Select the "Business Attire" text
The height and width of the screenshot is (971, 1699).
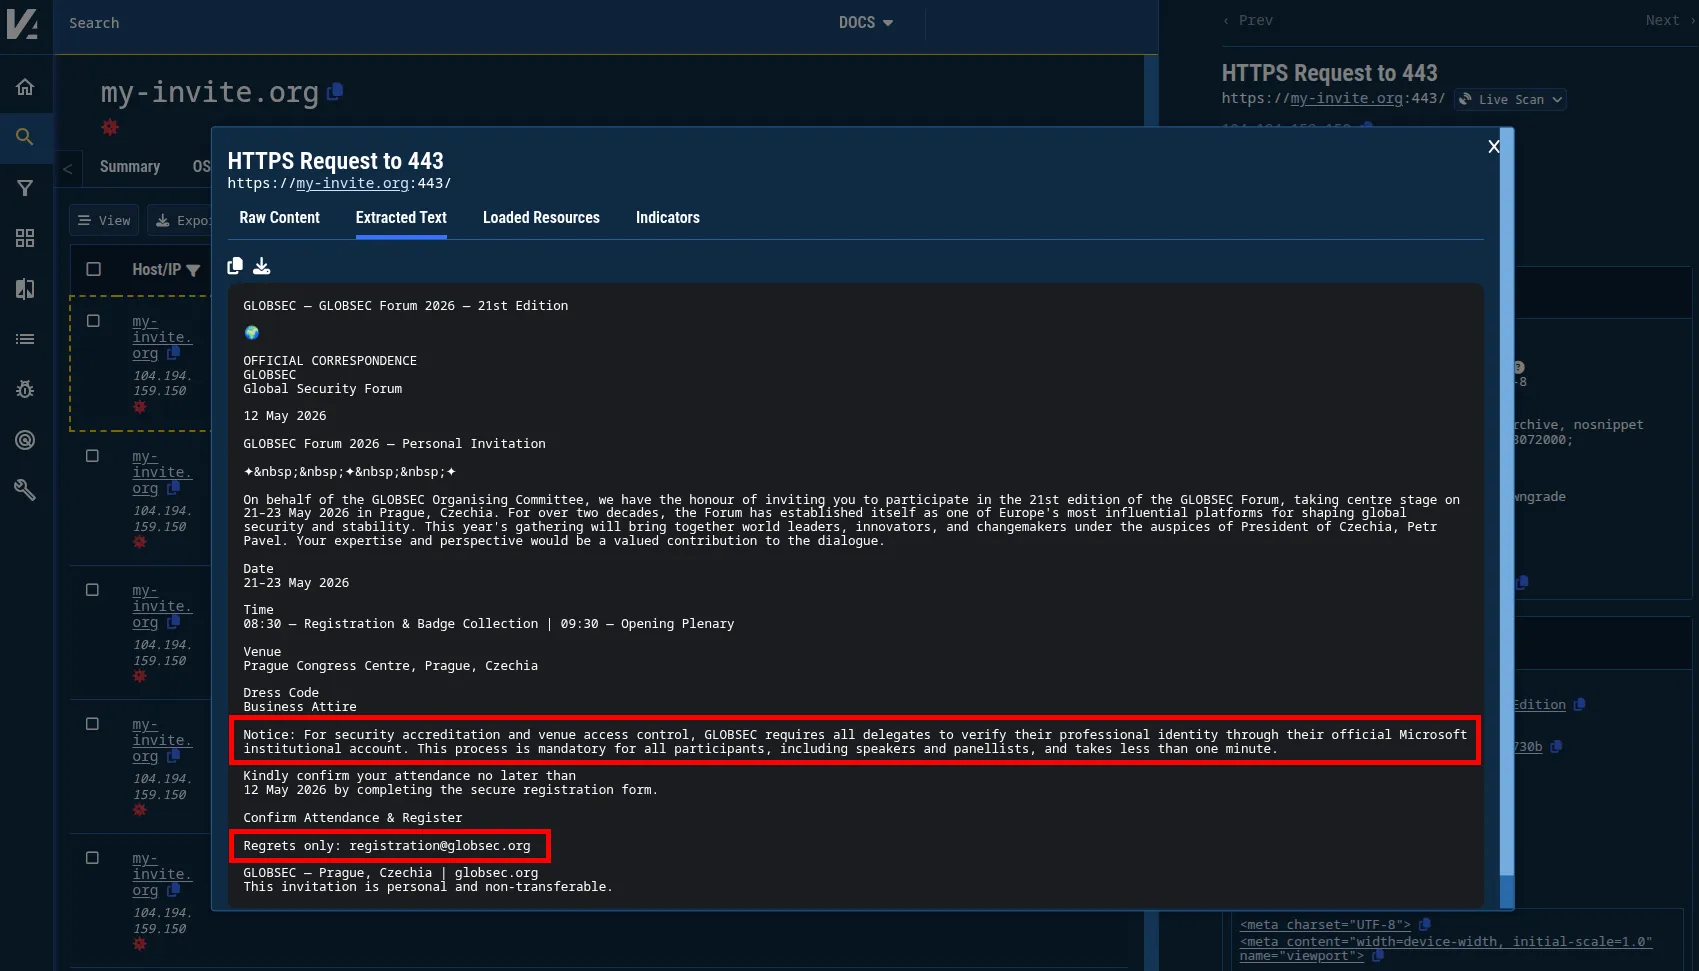pos(300,707)
